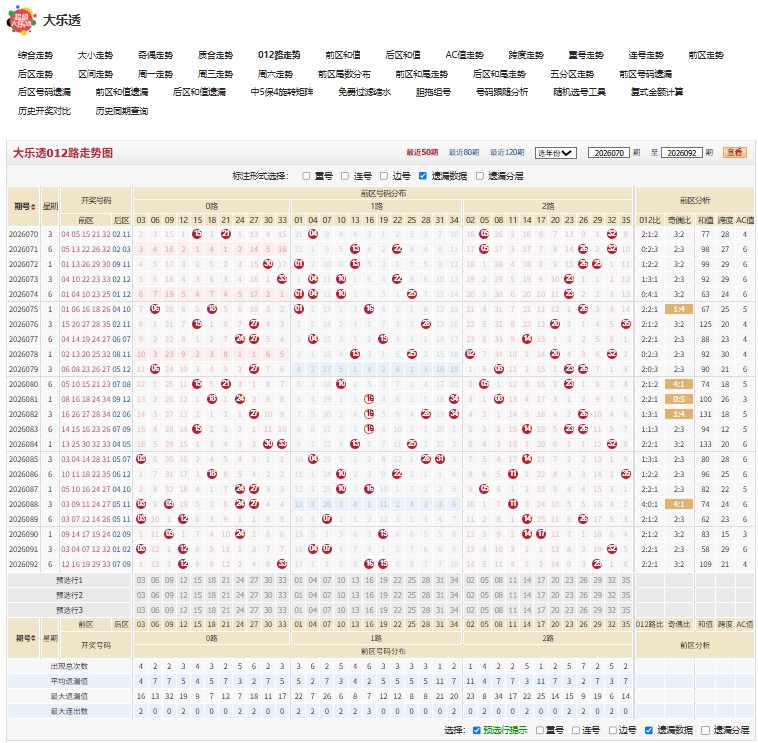Open 复式金额计算 link
Screen dimensions: 758x743
point(656,92)
